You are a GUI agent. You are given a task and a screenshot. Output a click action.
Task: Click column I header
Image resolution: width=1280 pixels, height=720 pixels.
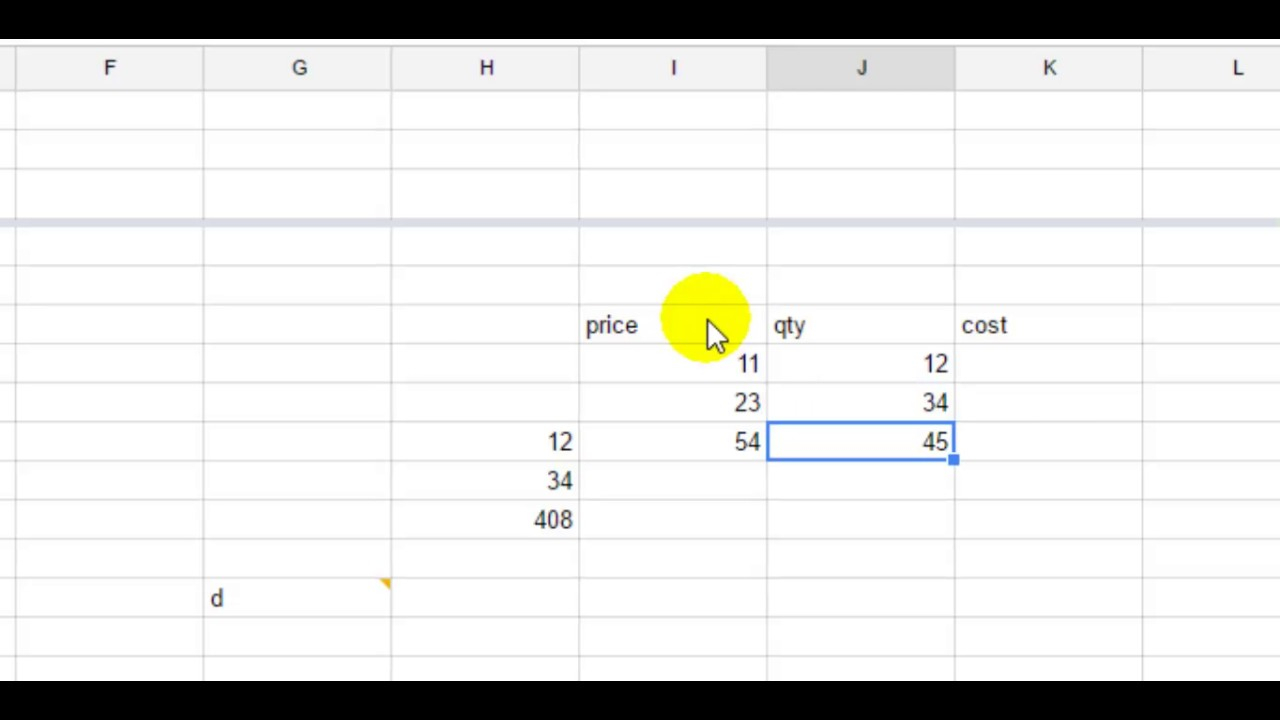[x=673, y=68]
